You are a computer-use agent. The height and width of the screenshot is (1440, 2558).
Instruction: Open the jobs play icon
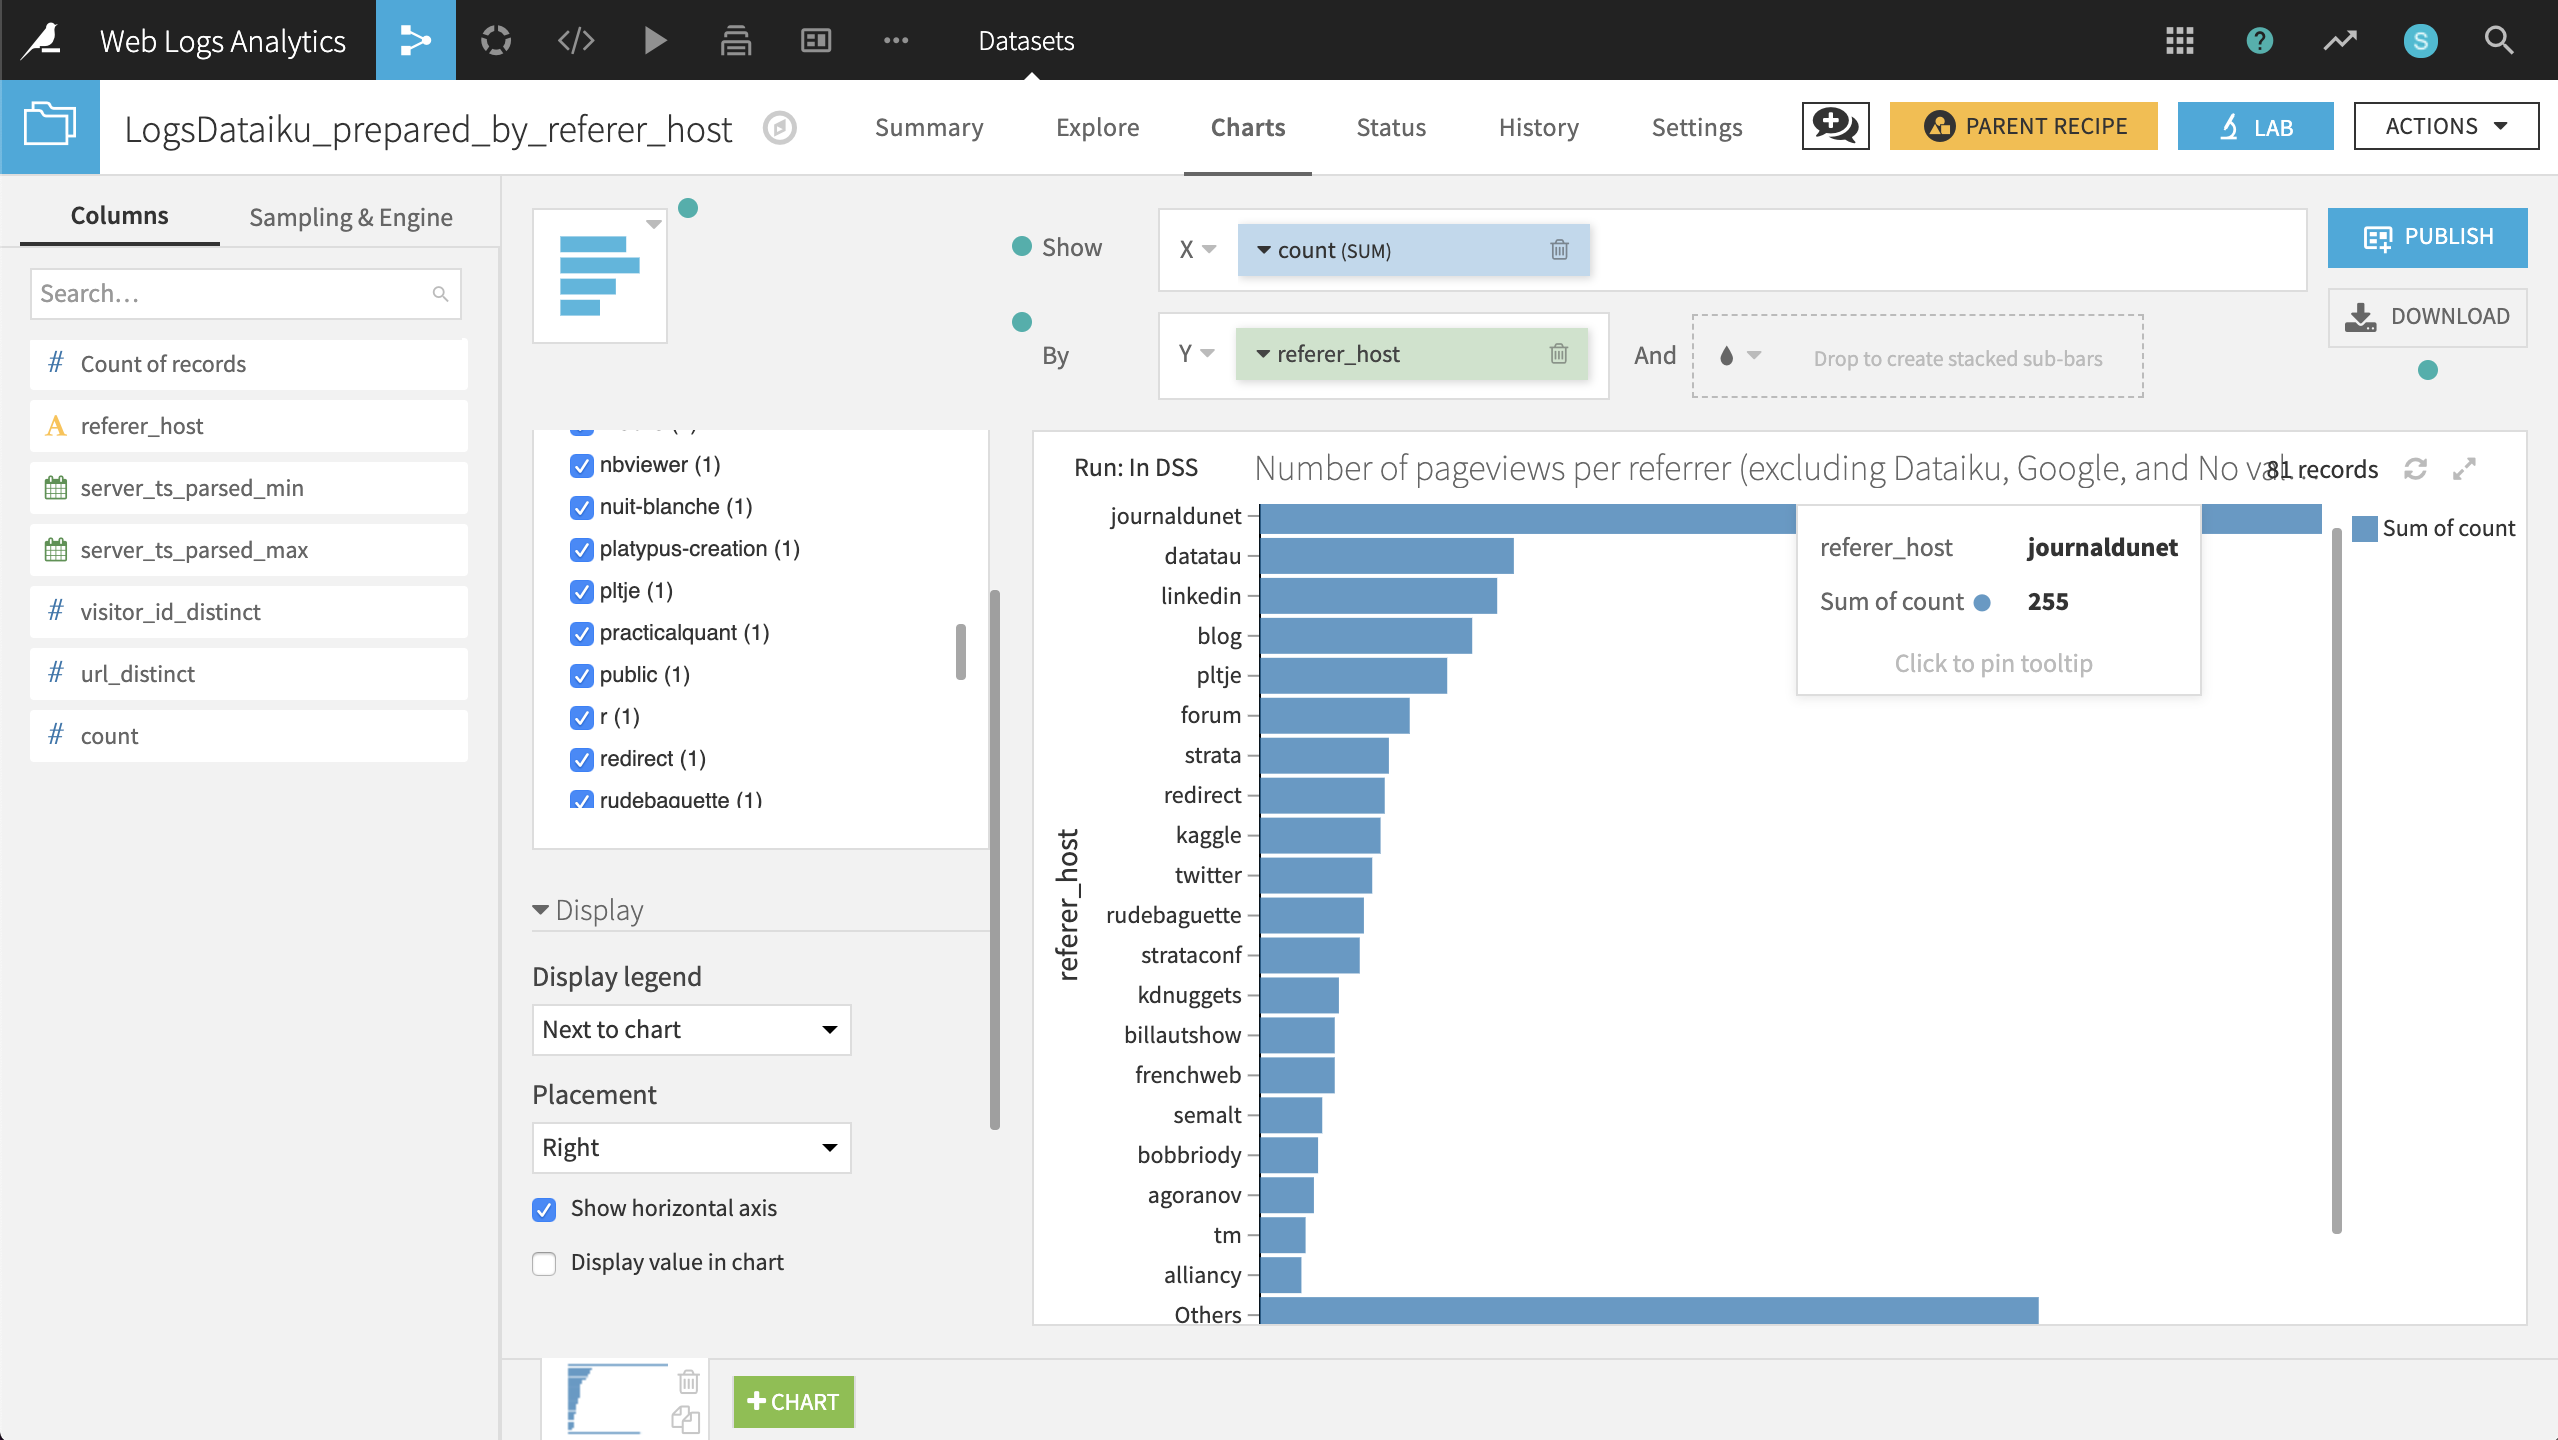pyautogui.click(x=655, y=40)
